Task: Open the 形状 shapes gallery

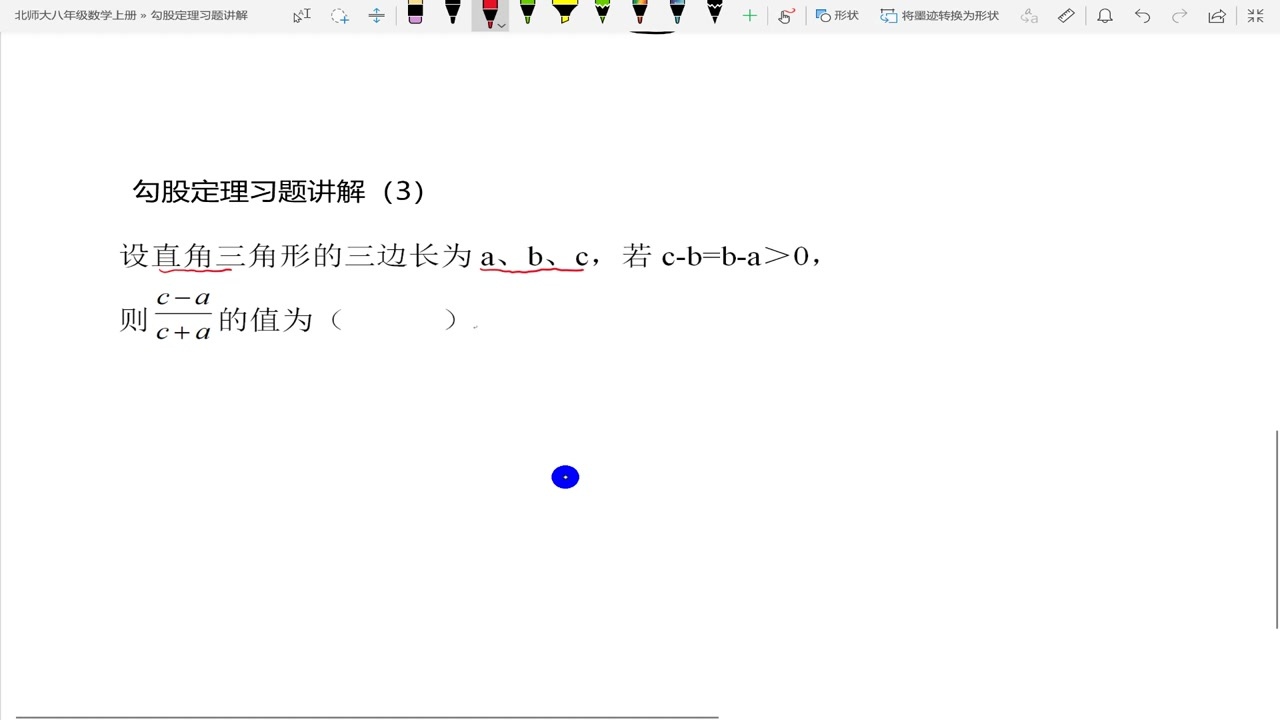Action: coord(837,15)
